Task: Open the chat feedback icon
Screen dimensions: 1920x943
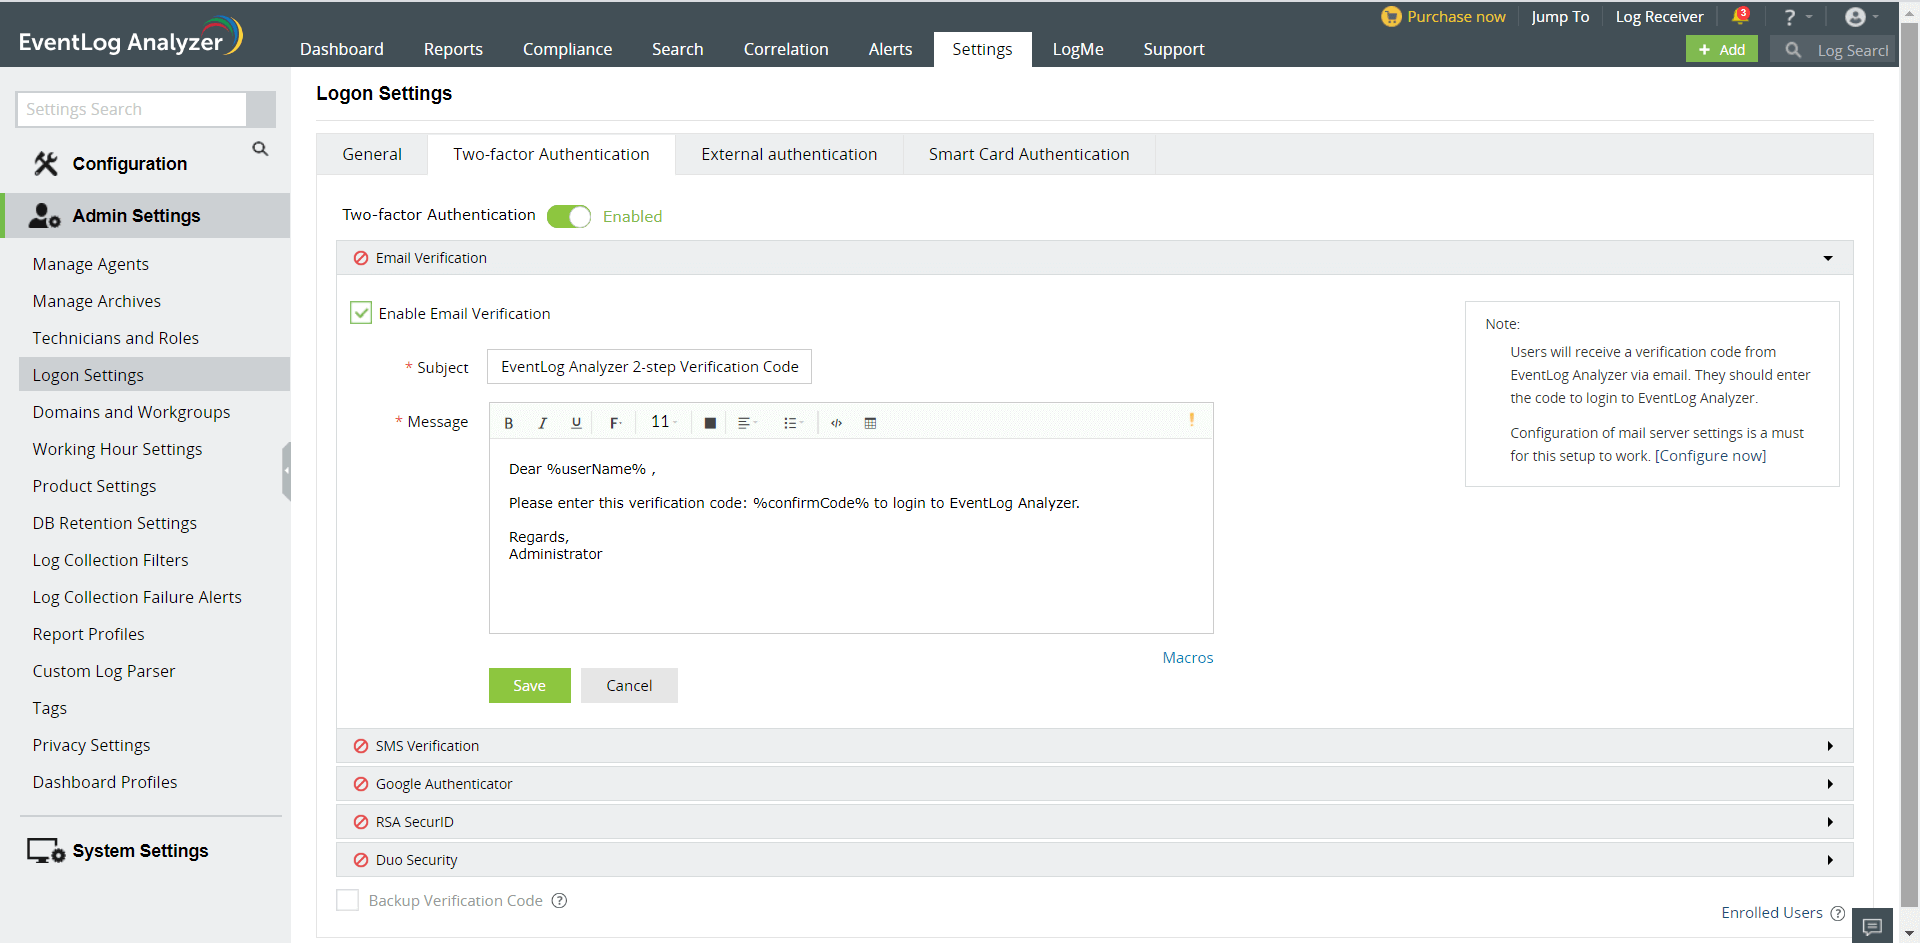Action: [1872, 926]
